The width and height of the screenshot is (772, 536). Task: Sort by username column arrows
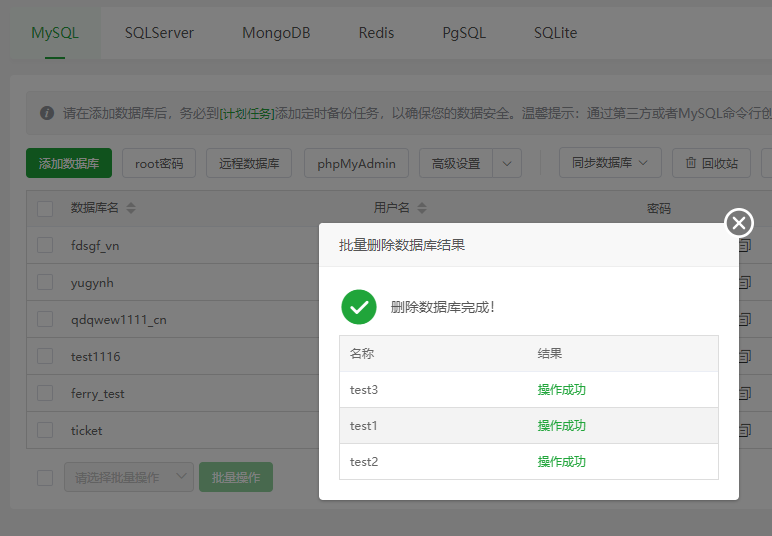(422, 208)
